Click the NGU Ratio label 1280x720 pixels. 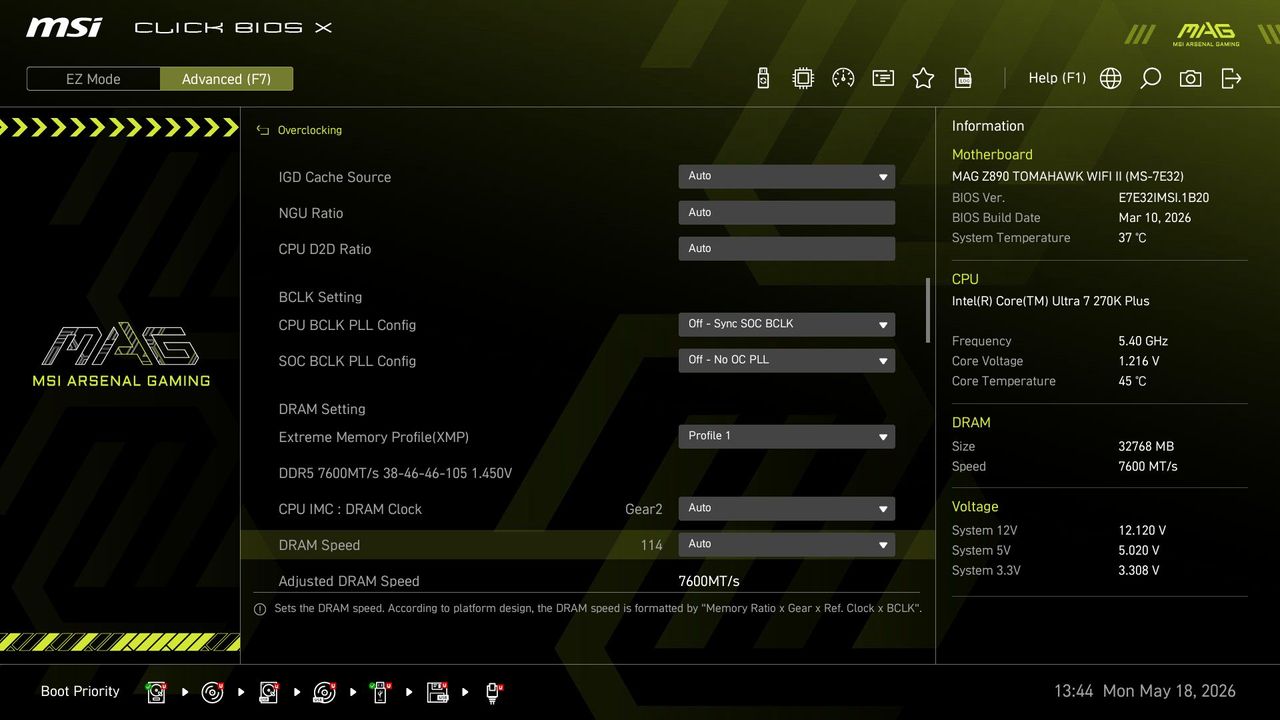(310, 213)
